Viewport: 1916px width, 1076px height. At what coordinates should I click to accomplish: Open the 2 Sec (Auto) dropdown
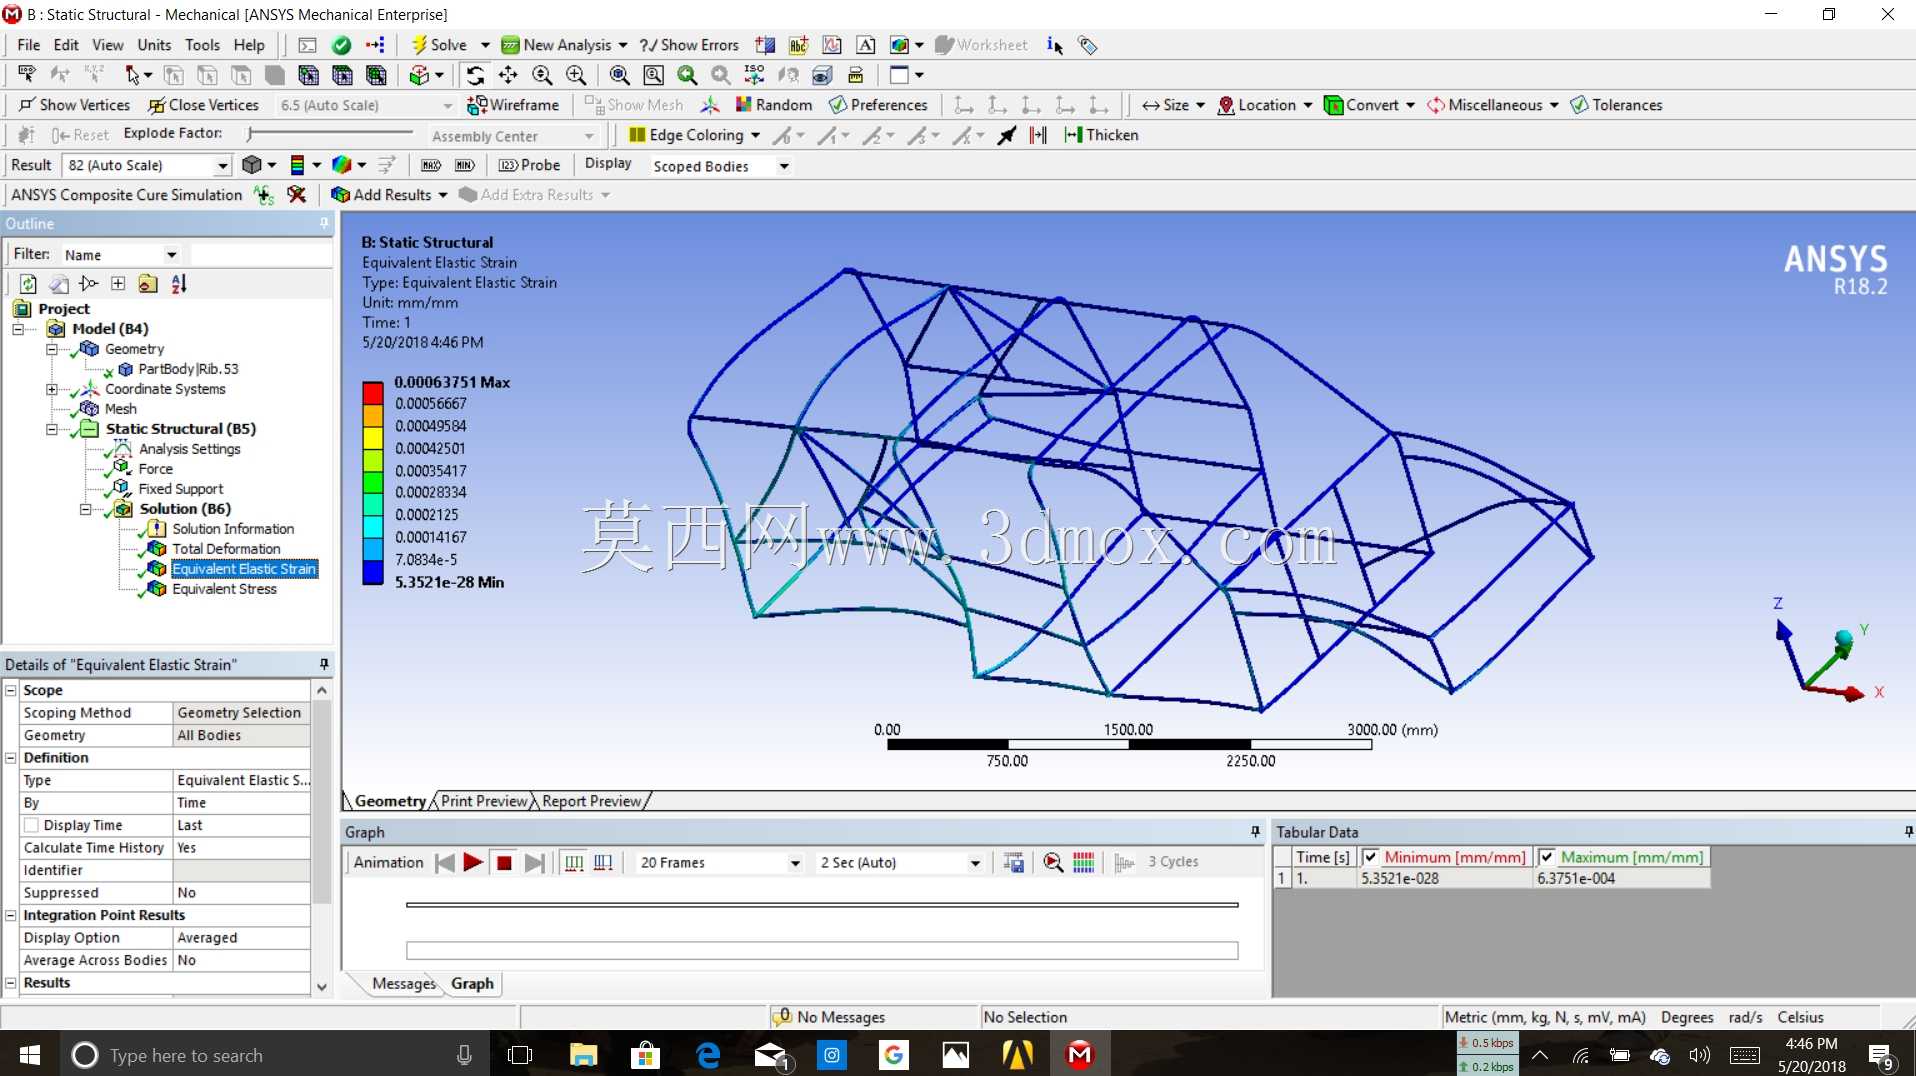(x=975, y=863)
